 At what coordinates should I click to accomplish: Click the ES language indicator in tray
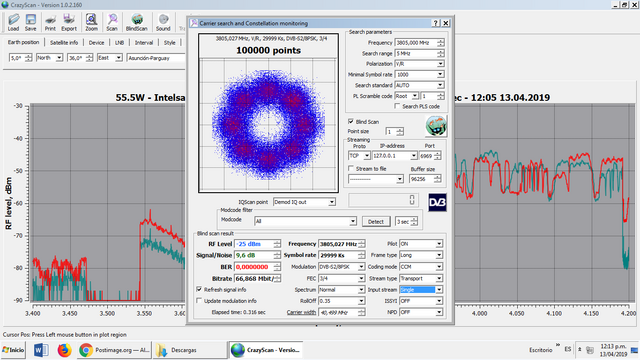(568, 349)
